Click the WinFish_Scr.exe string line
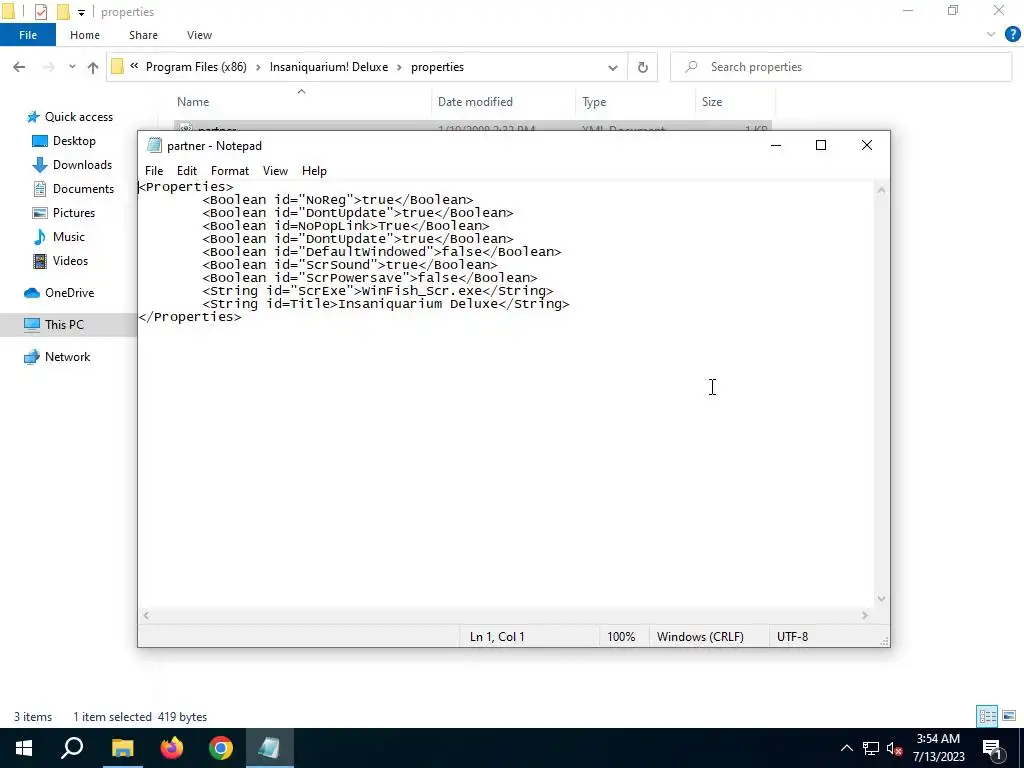 [377, 291]
